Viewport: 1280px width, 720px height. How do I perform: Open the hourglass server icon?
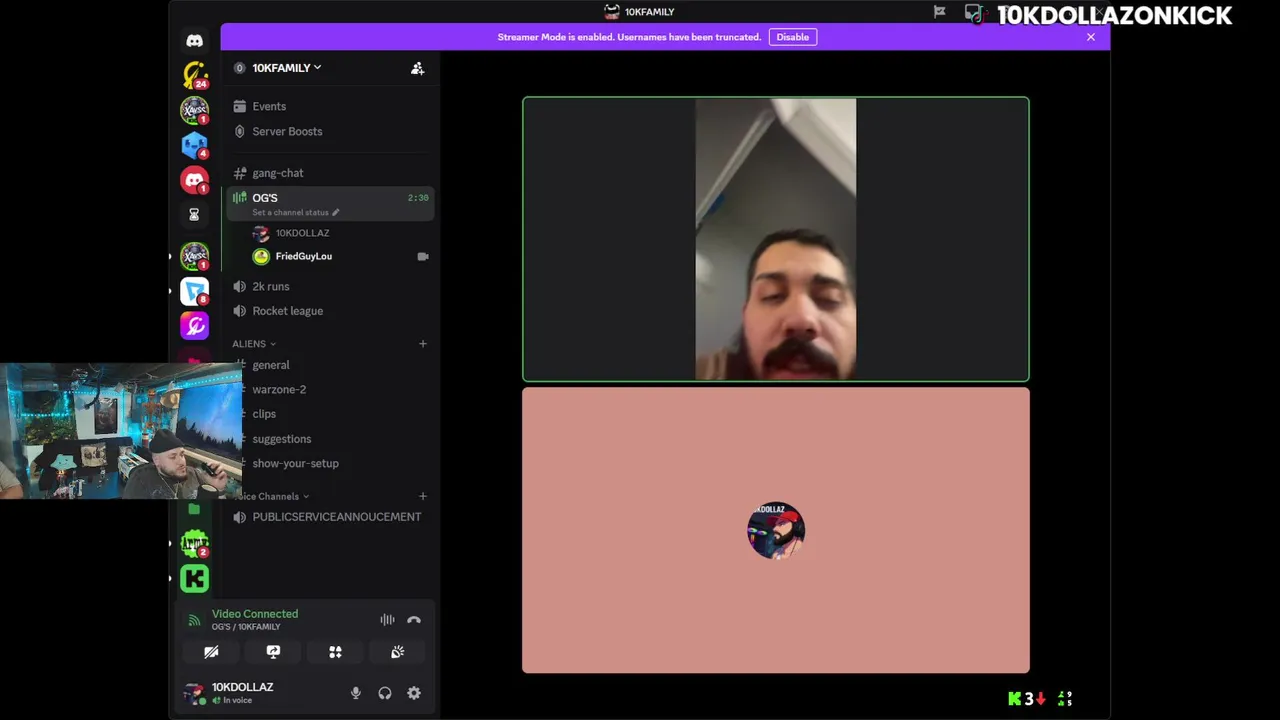pos(194,214)
